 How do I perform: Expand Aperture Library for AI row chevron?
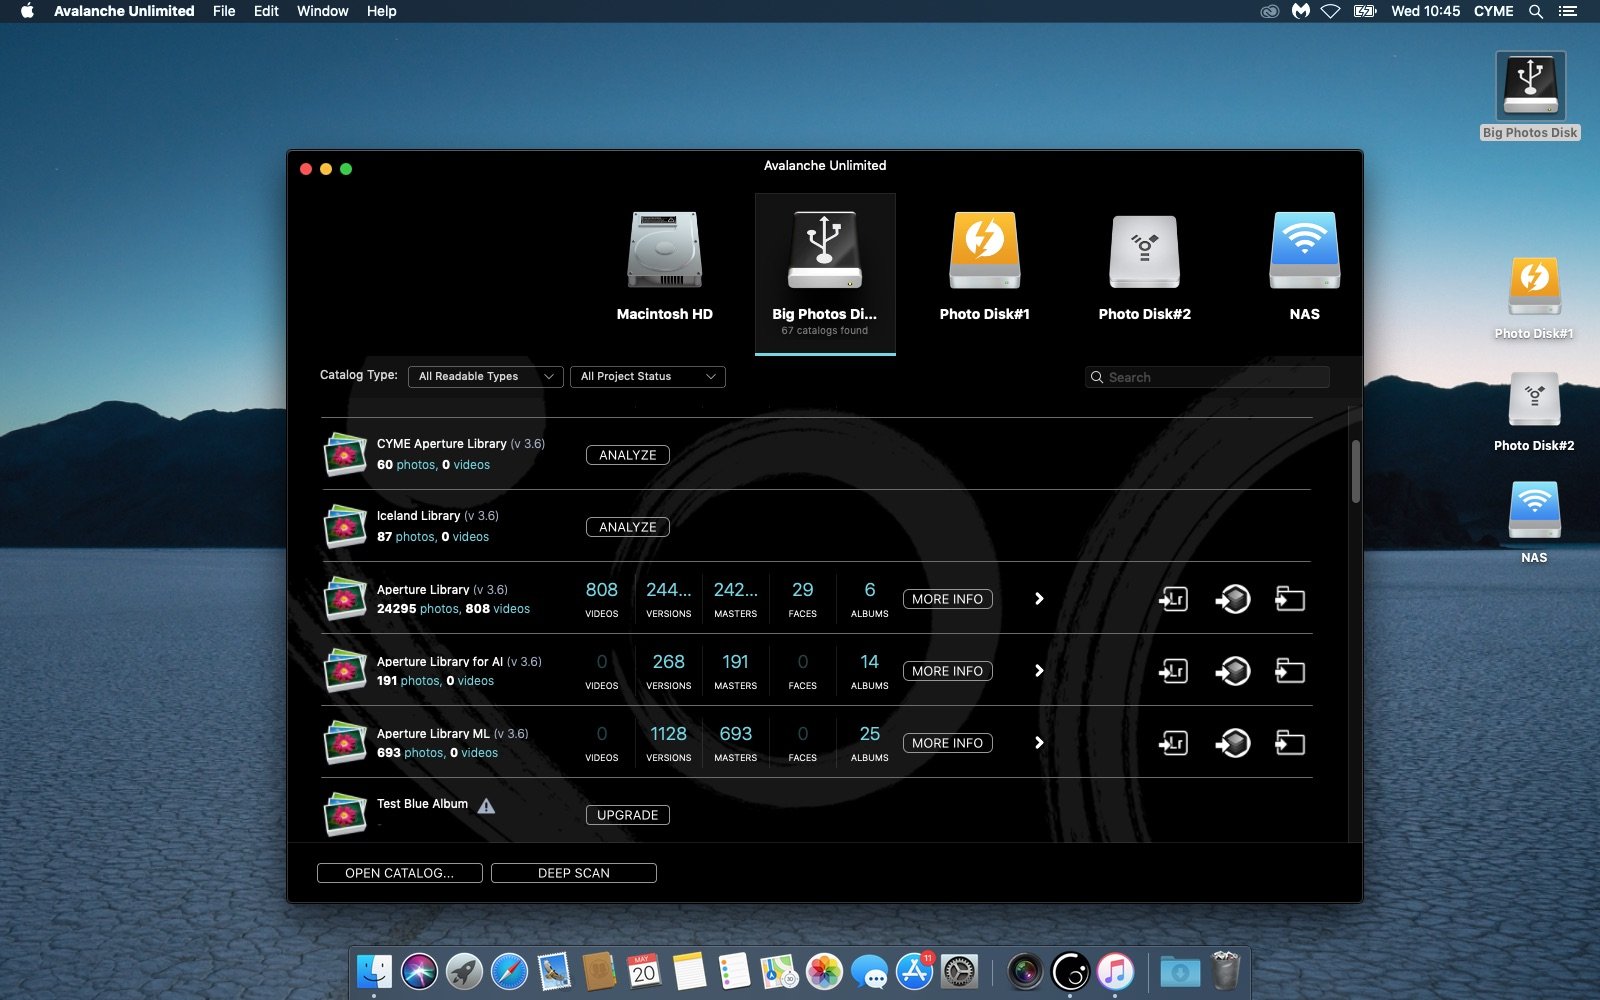[x=1039, y=670]
